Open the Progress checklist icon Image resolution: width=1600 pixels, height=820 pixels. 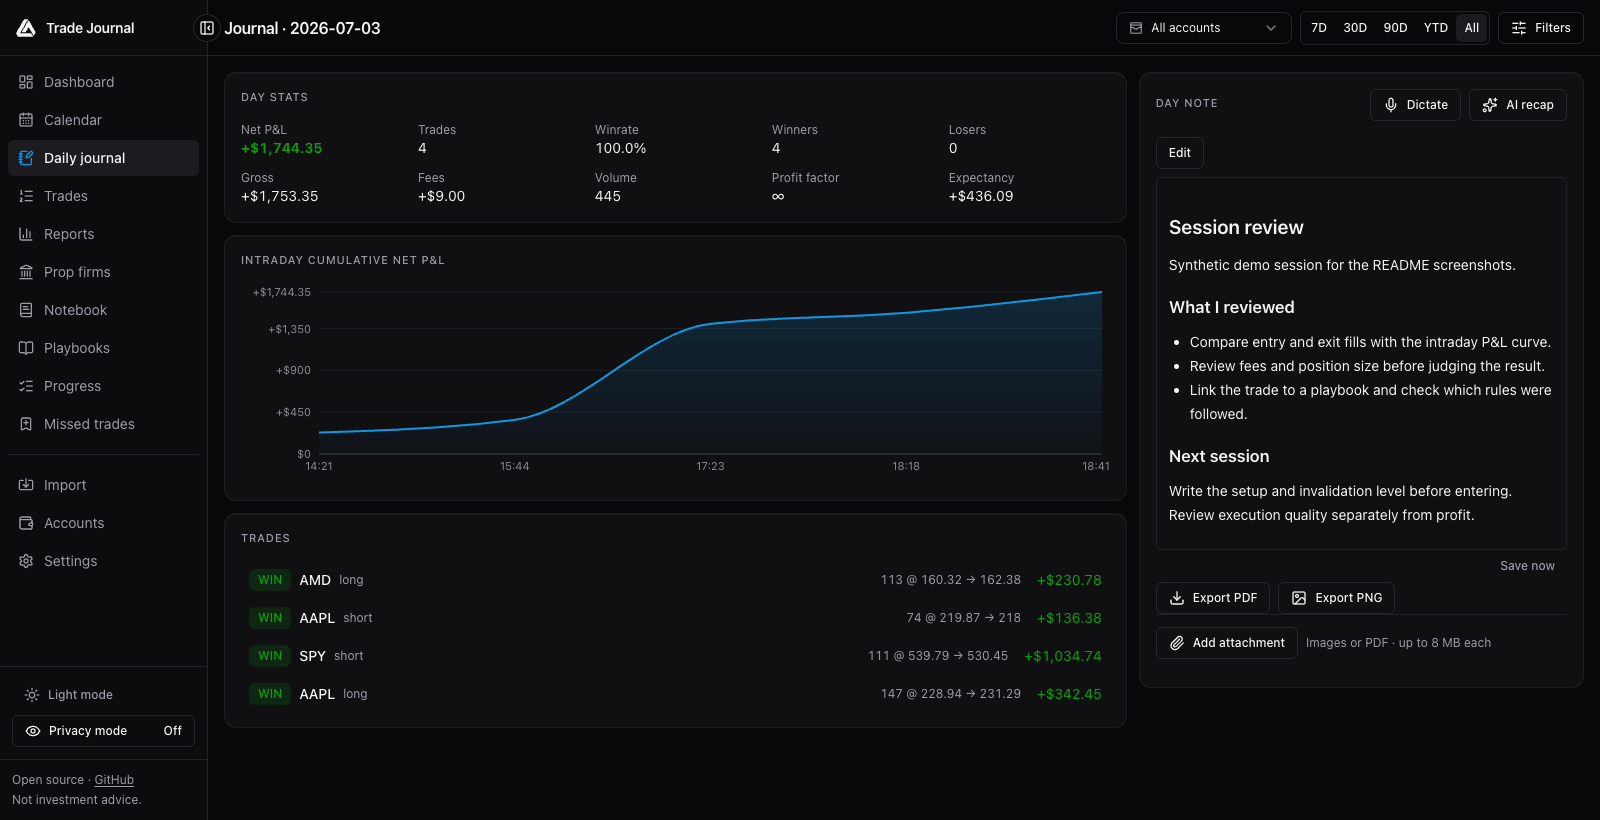point(26,386)
